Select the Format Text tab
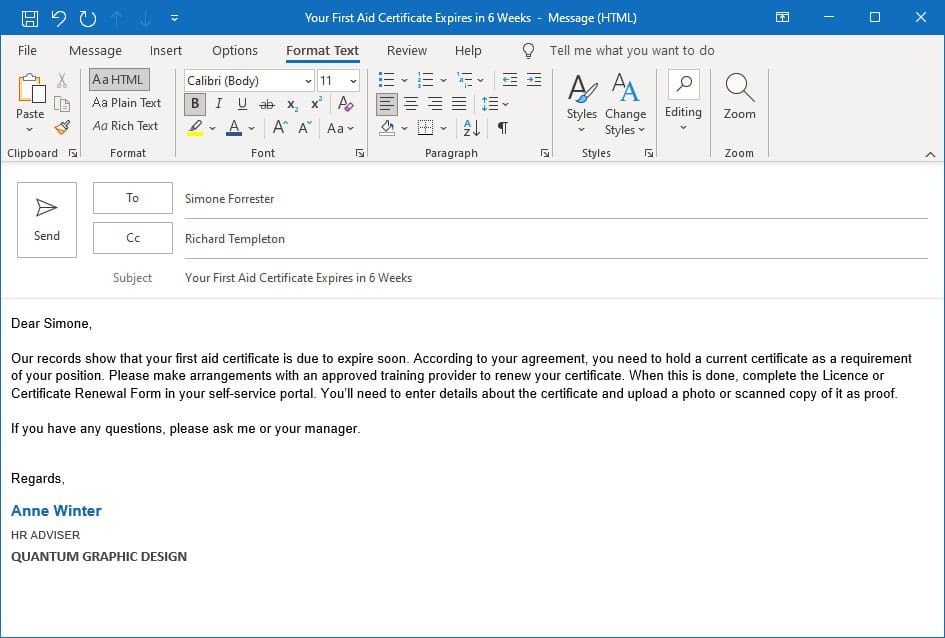This screenshot has height=638, width=945. pos(322,51)
